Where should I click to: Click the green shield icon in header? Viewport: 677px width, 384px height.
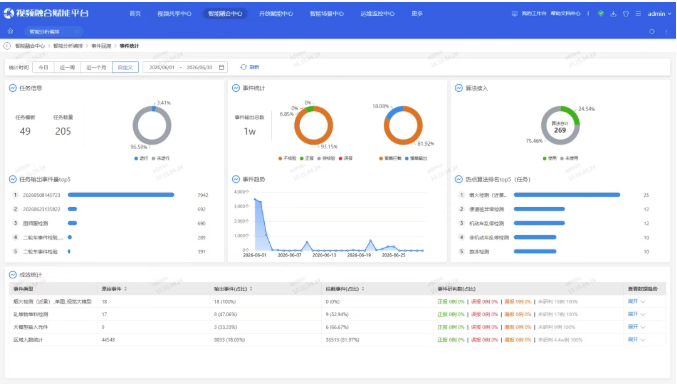tap(601, 13)
